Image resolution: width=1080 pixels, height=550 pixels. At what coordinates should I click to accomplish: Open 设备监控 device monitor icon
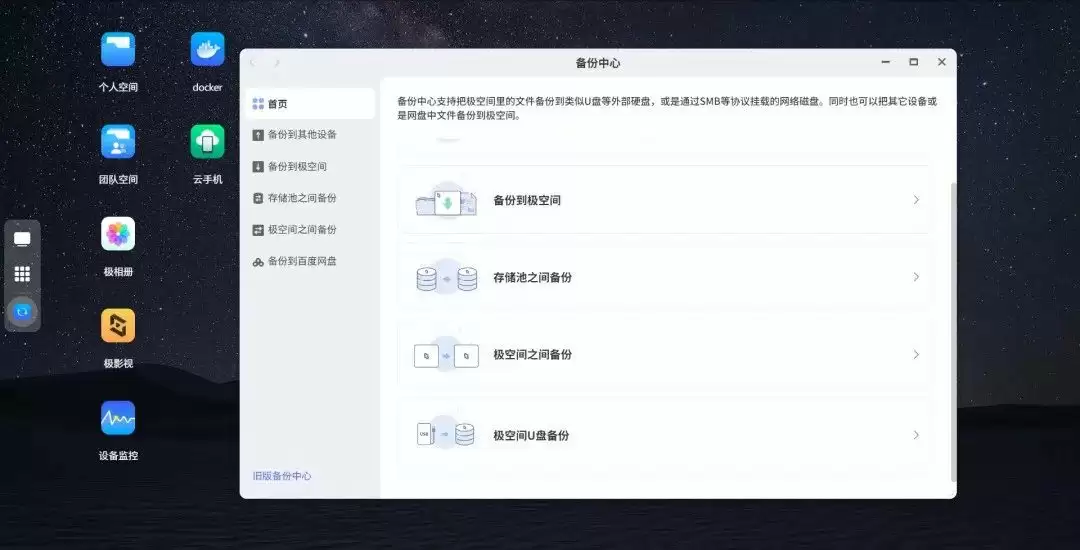click(118, 418)
